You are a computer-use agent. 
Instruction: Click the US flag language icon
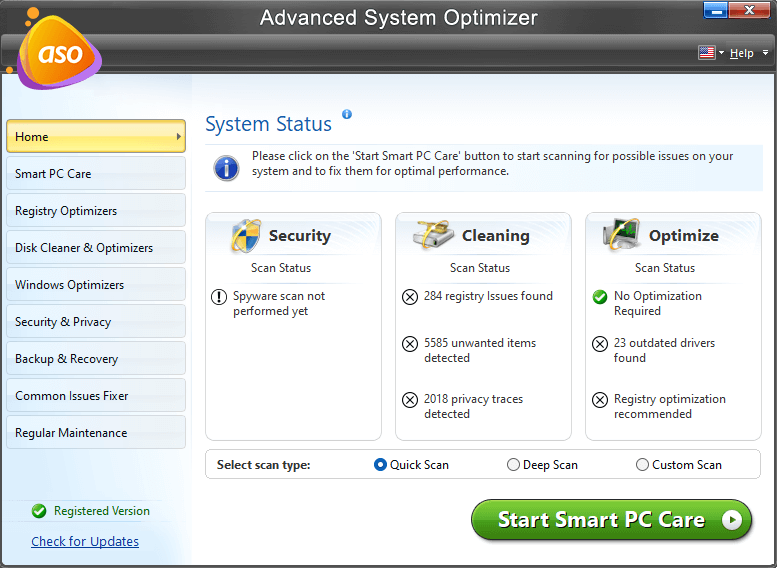coord(706,53)
